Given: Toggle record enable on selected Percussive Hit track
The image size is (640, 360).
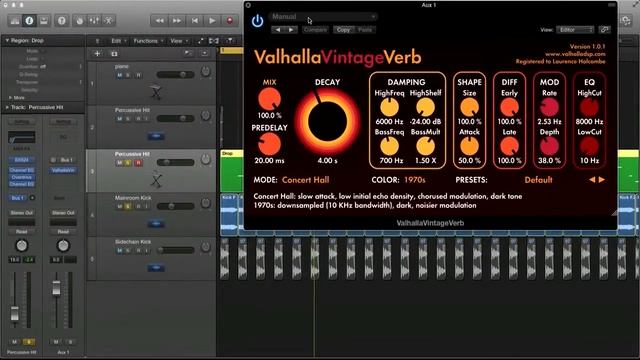Looking at the screenshot, I should click(x=138, y=163).
